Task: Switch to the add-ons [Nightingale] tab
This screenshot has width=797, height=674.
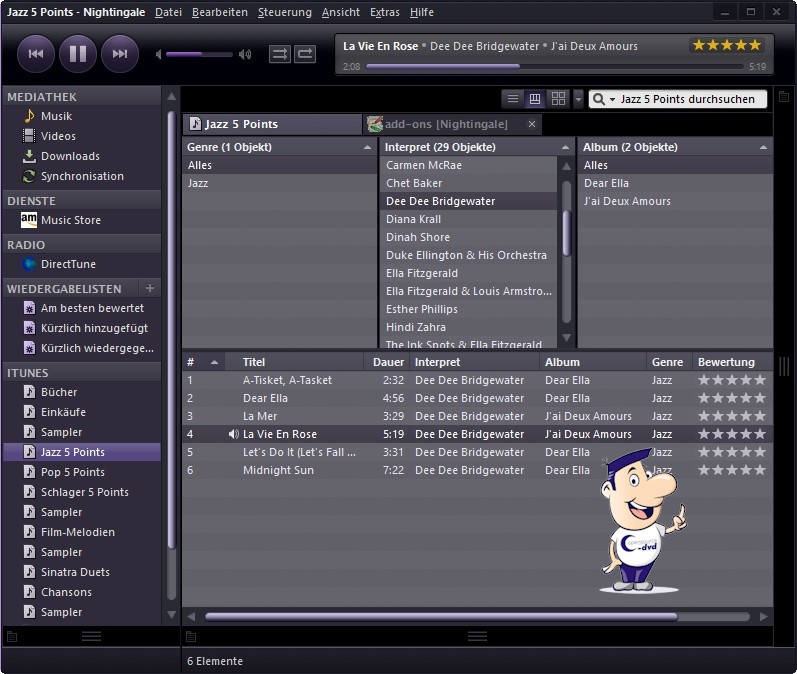Action: 446,124
